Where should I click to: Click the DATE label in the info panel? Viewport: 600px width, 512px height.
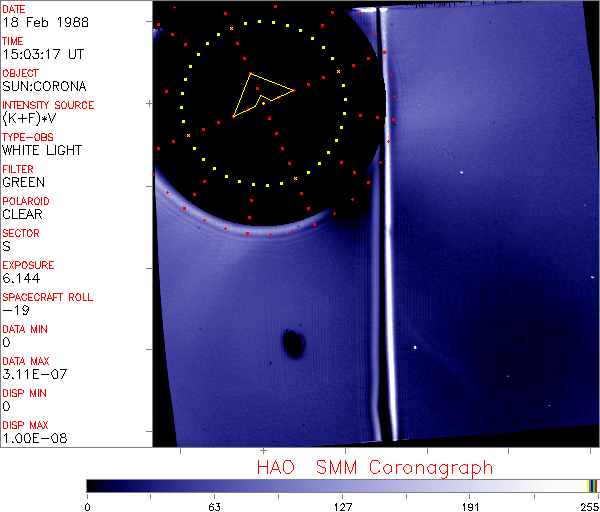point(14,9)
